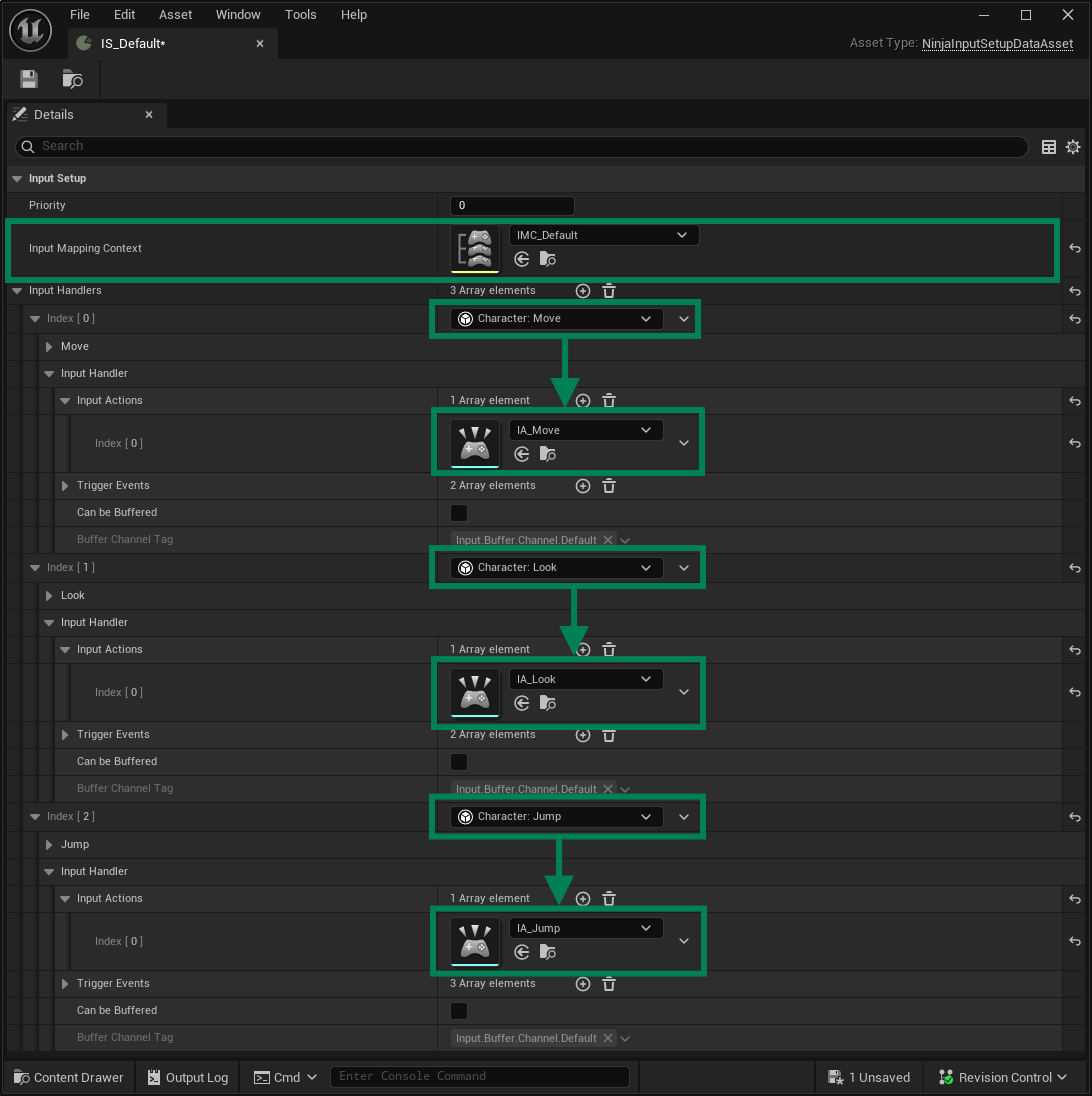Delete elements of IA_Look Input Actions array
Screen dimensions: 1092x1096
click(x=609, y=649)
